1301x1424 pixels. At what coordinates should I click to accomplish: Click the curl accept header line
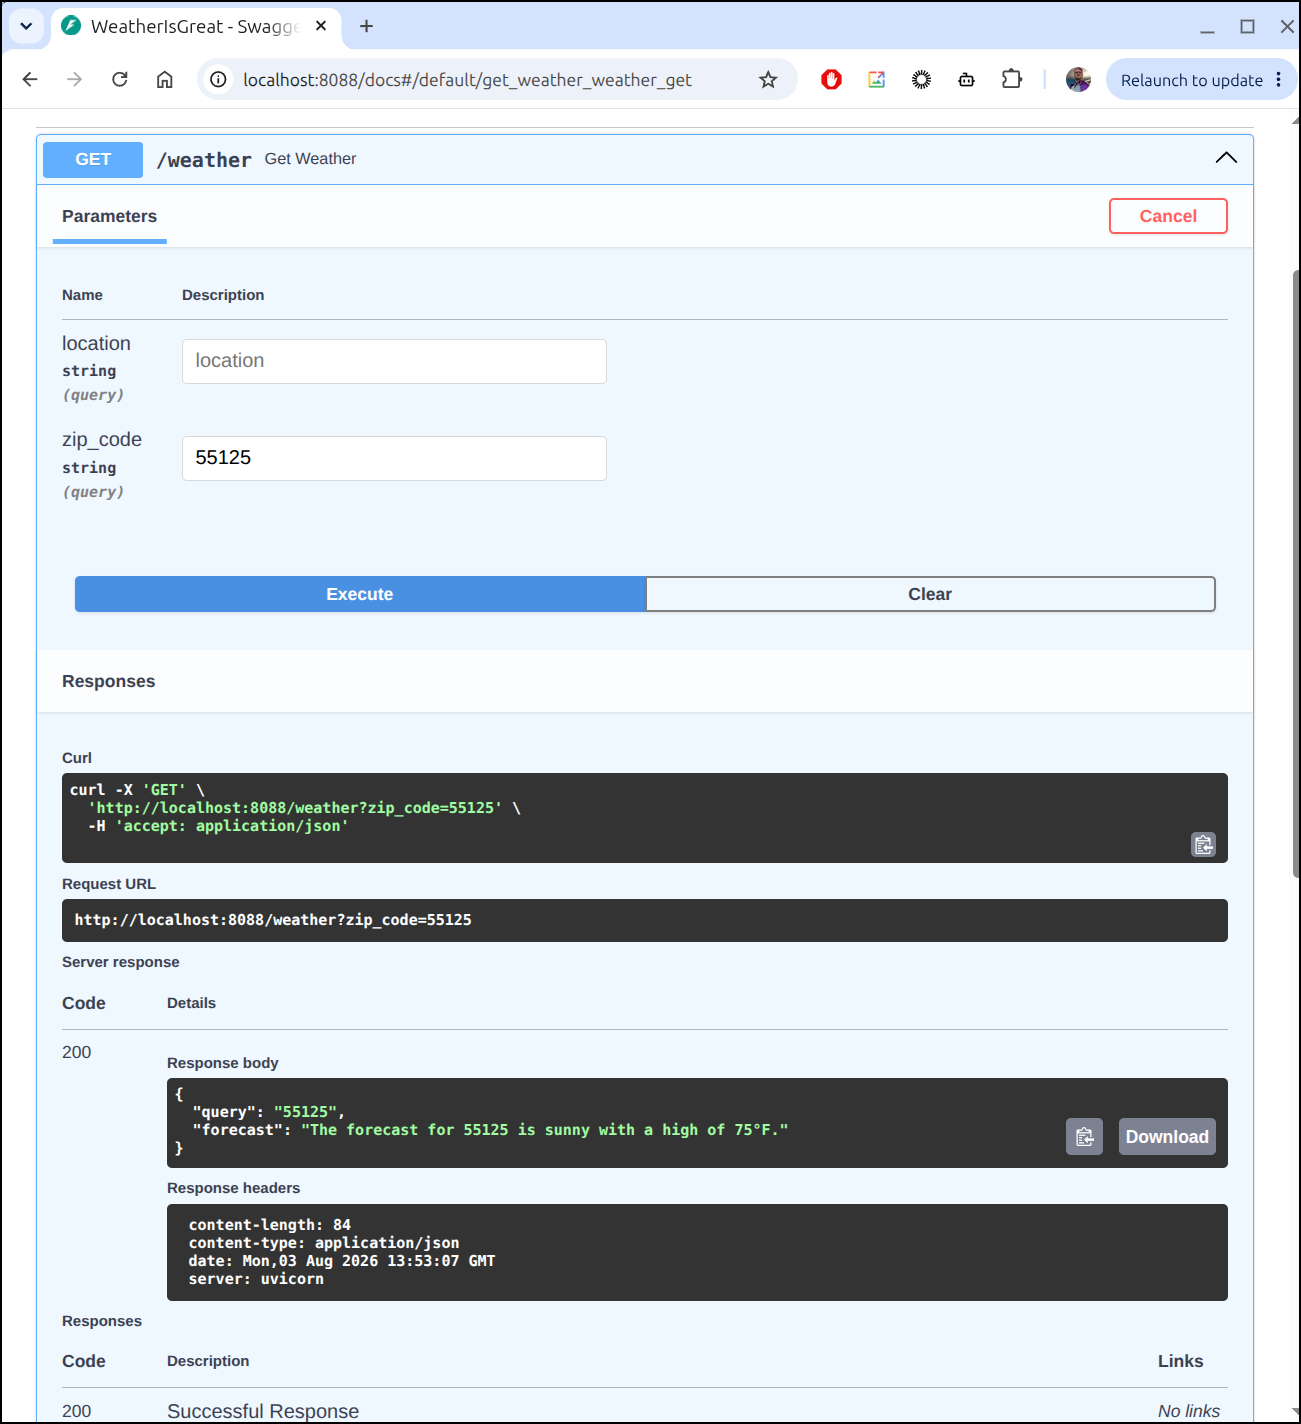[x=218, y=826]
